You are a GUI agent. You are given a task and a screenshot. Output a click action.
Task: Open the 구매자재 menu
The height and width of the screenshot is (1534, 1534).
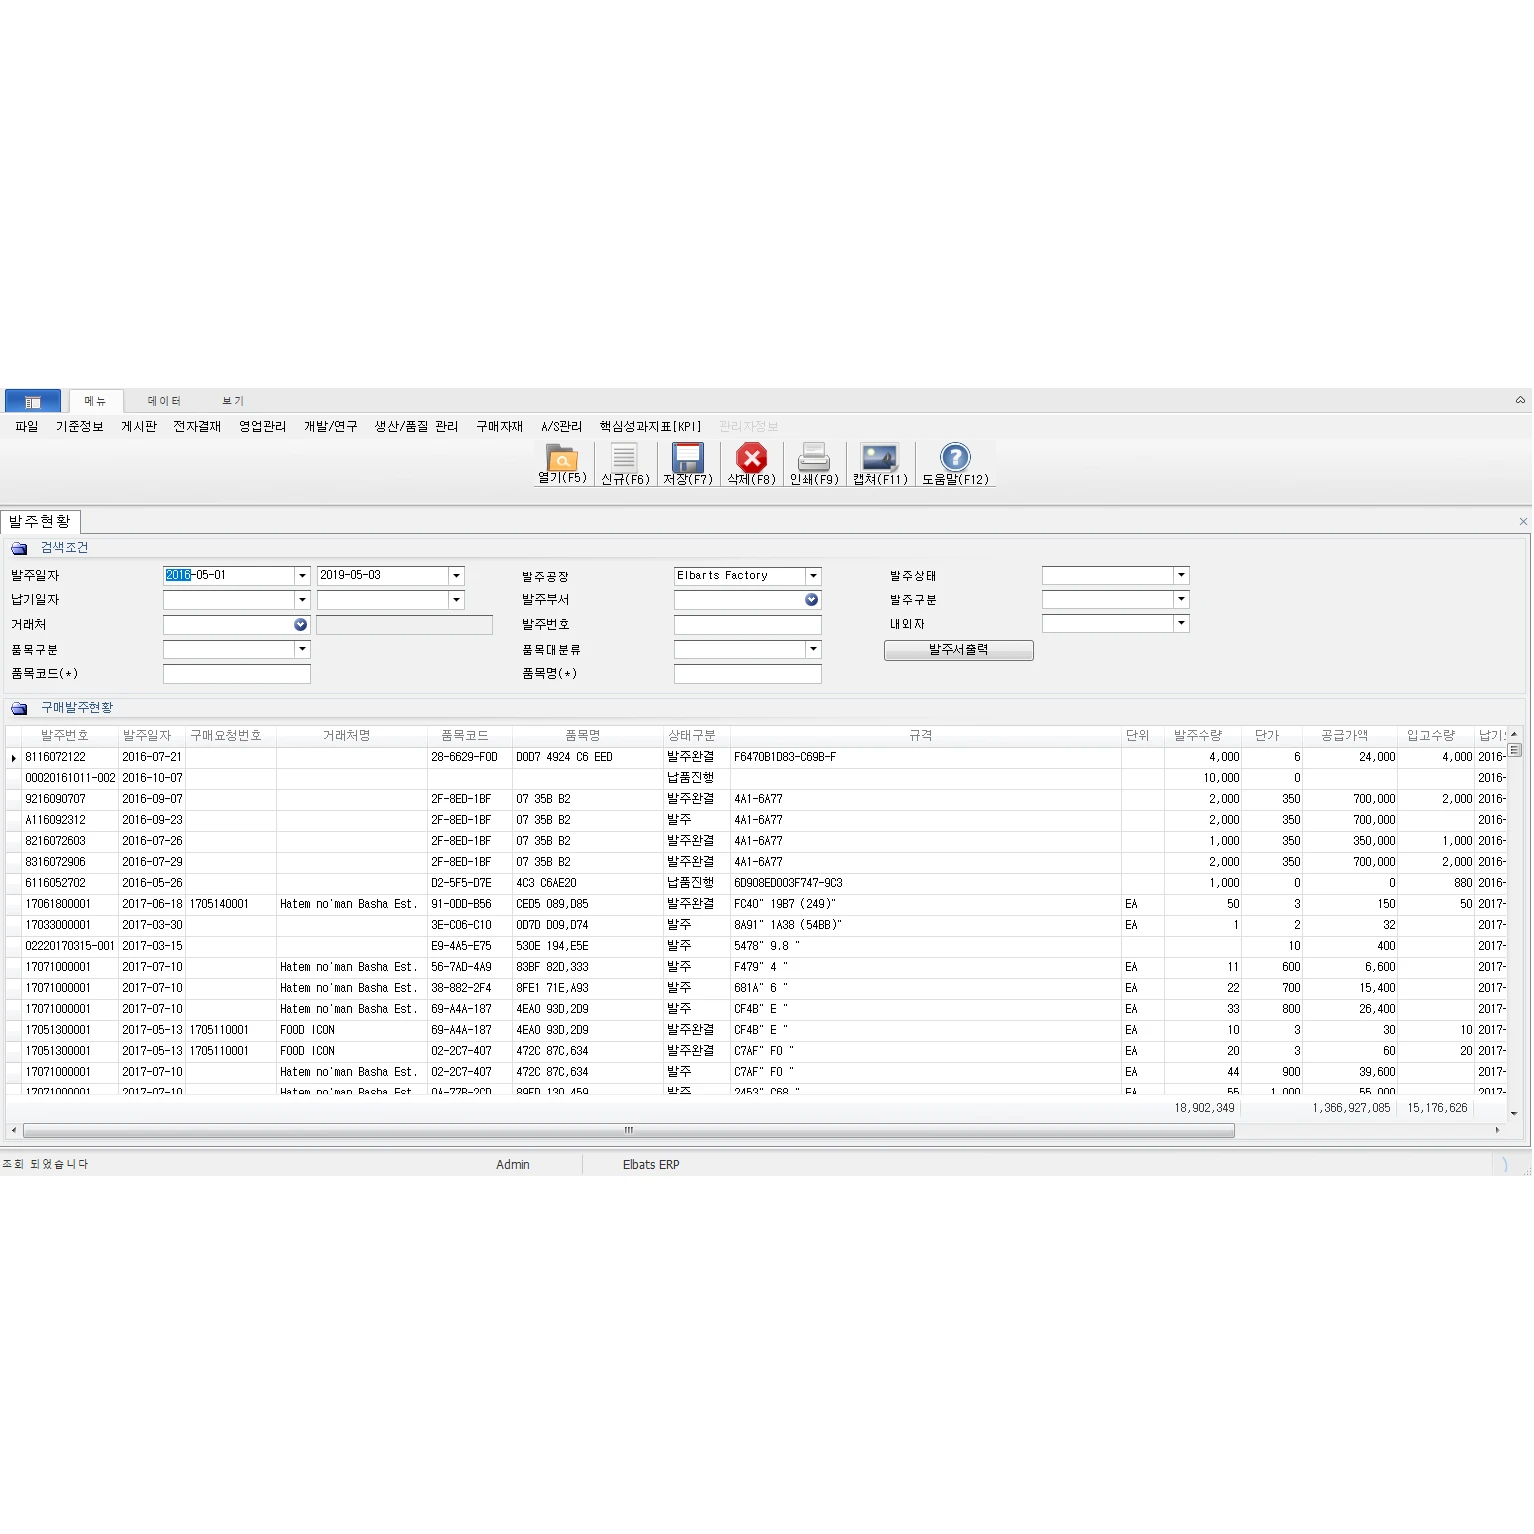[x=499, y=427]
